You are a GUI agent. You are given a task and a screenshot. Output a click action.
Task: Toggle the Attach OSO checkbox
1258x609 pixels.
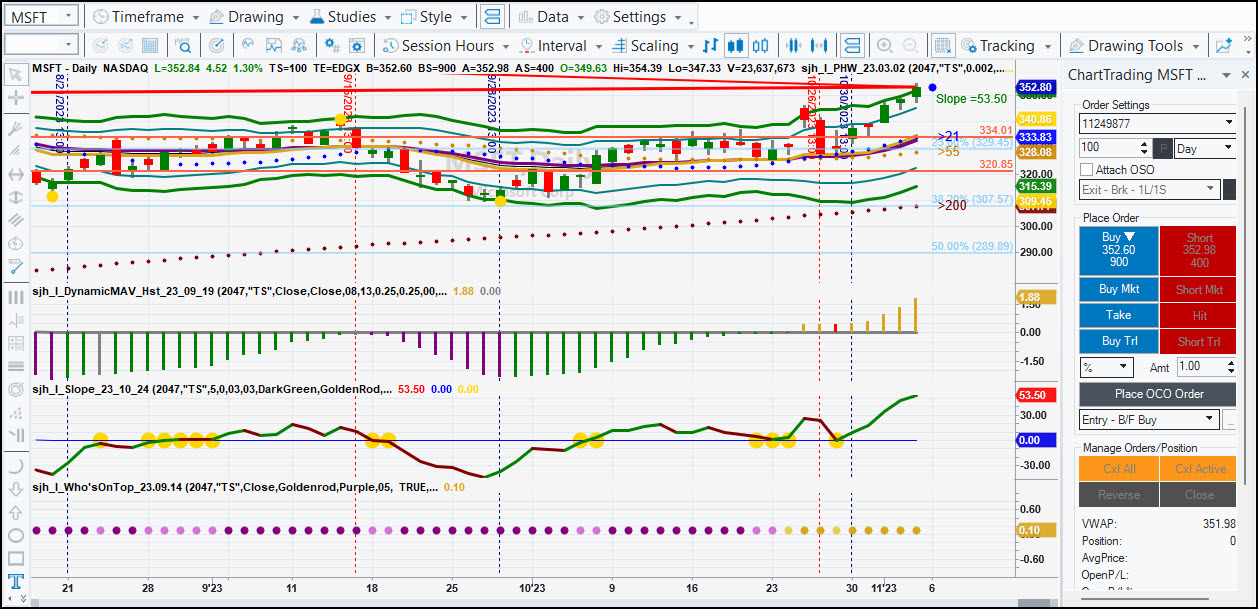click(1087, 170)
